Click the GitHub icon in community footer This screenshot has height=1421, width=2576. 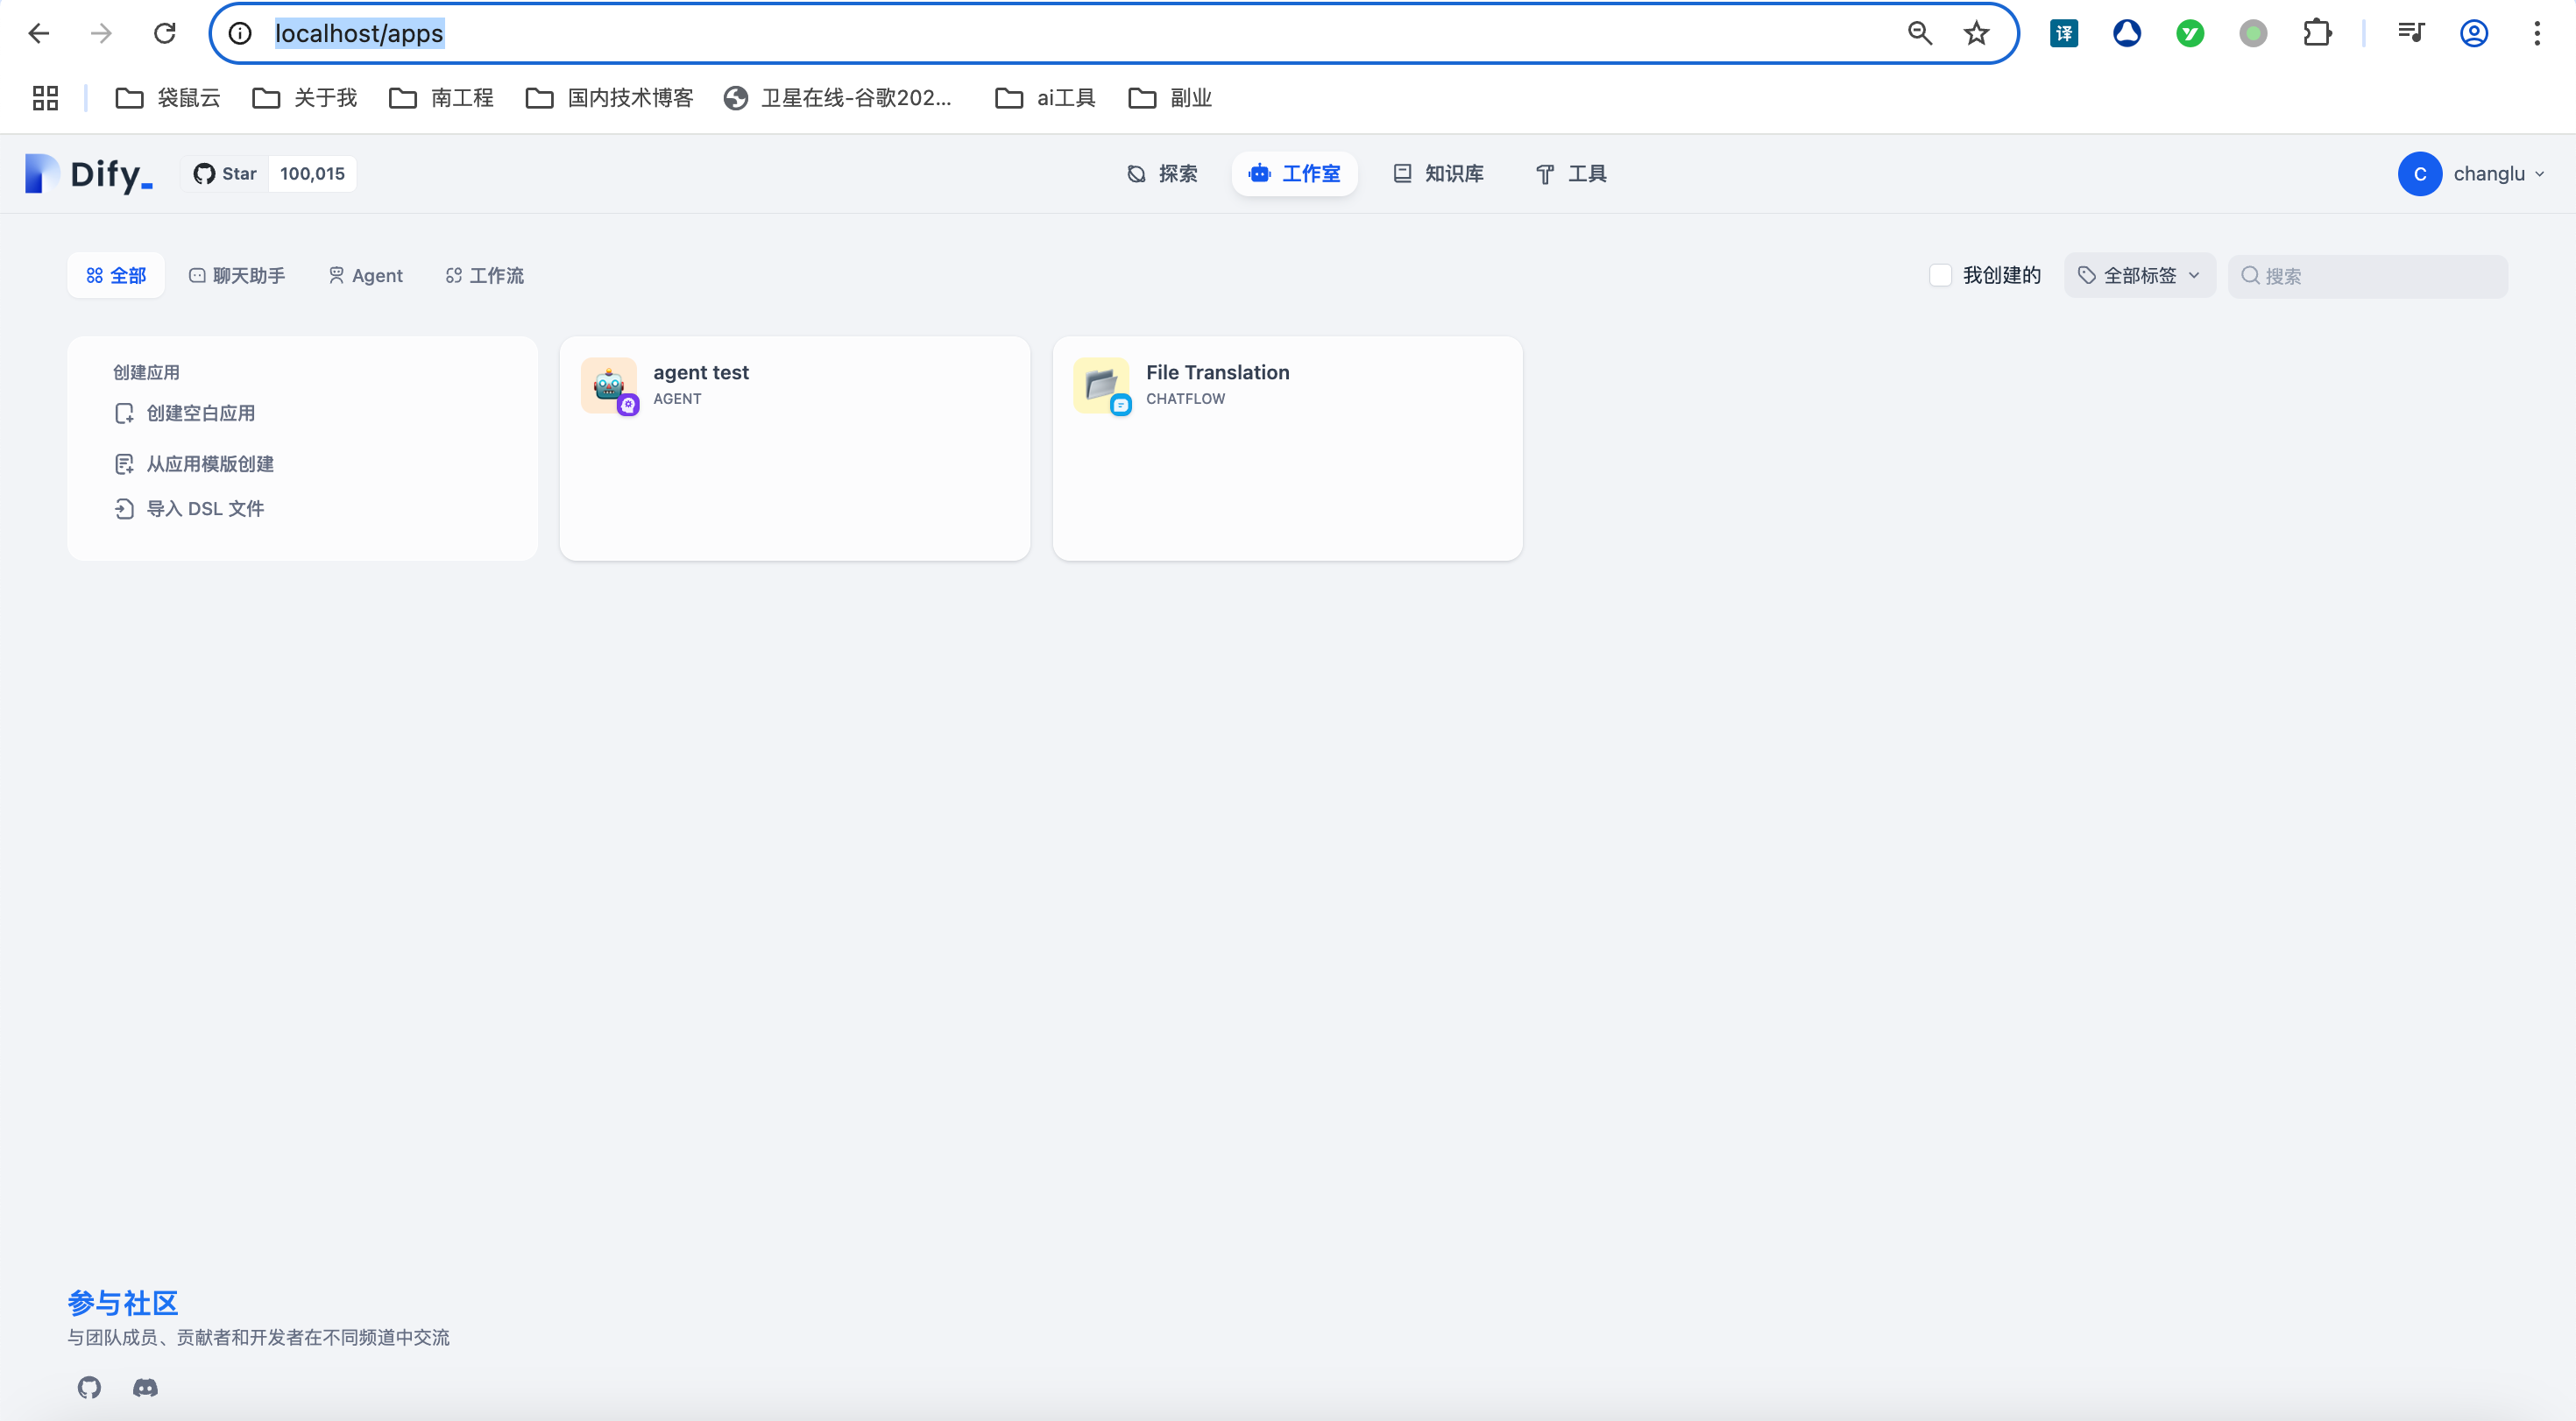(x=89, y=1387)
